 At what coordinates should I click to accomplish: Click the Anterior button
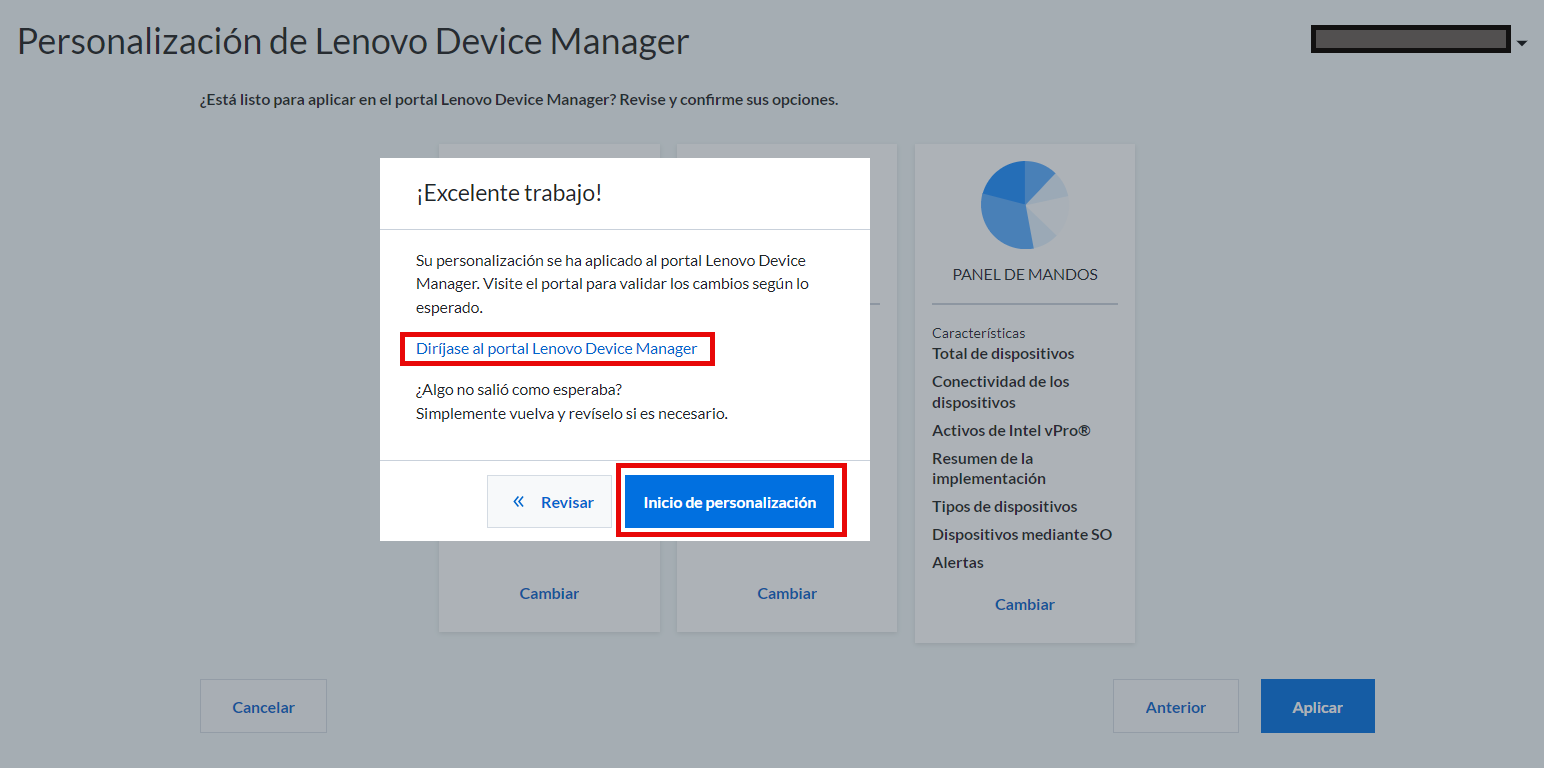1176,707
